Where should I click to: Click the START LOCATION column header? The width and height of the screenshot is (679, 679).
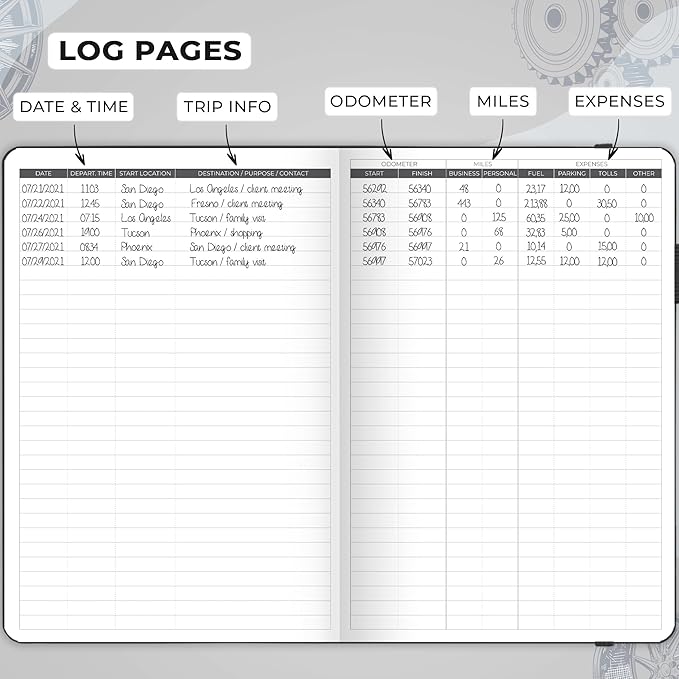pyautogui.click(x=146, y=174)
